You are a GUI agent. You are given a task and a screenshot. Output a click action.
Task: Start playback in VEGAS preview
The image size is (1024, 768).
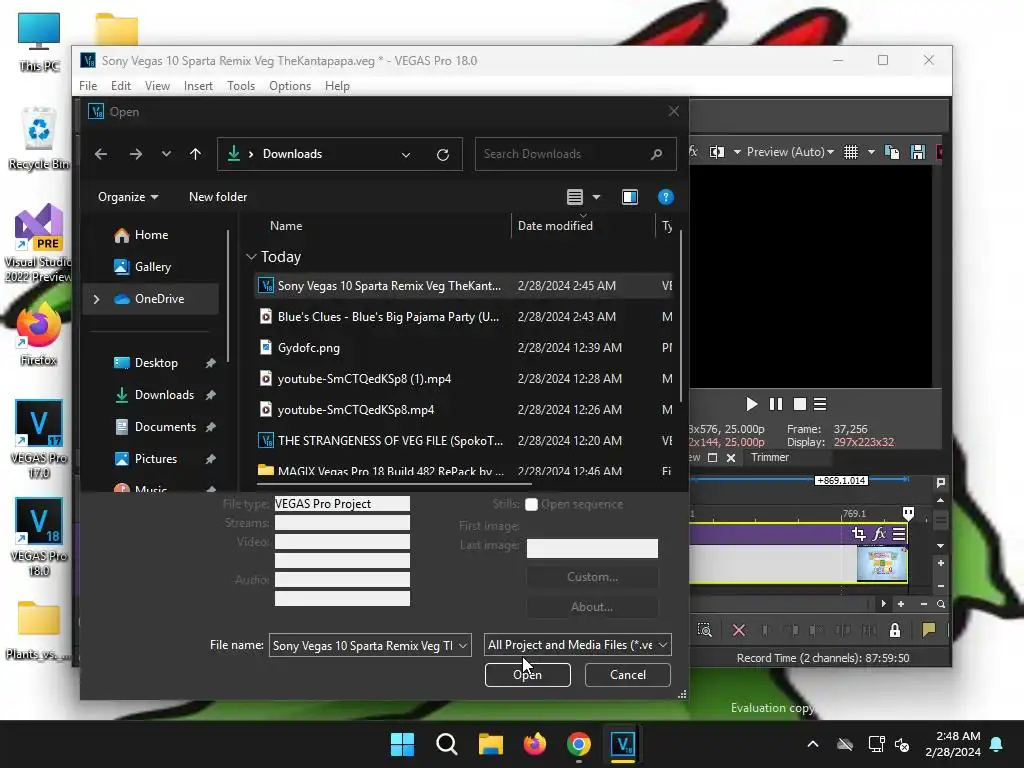(752, 404)
